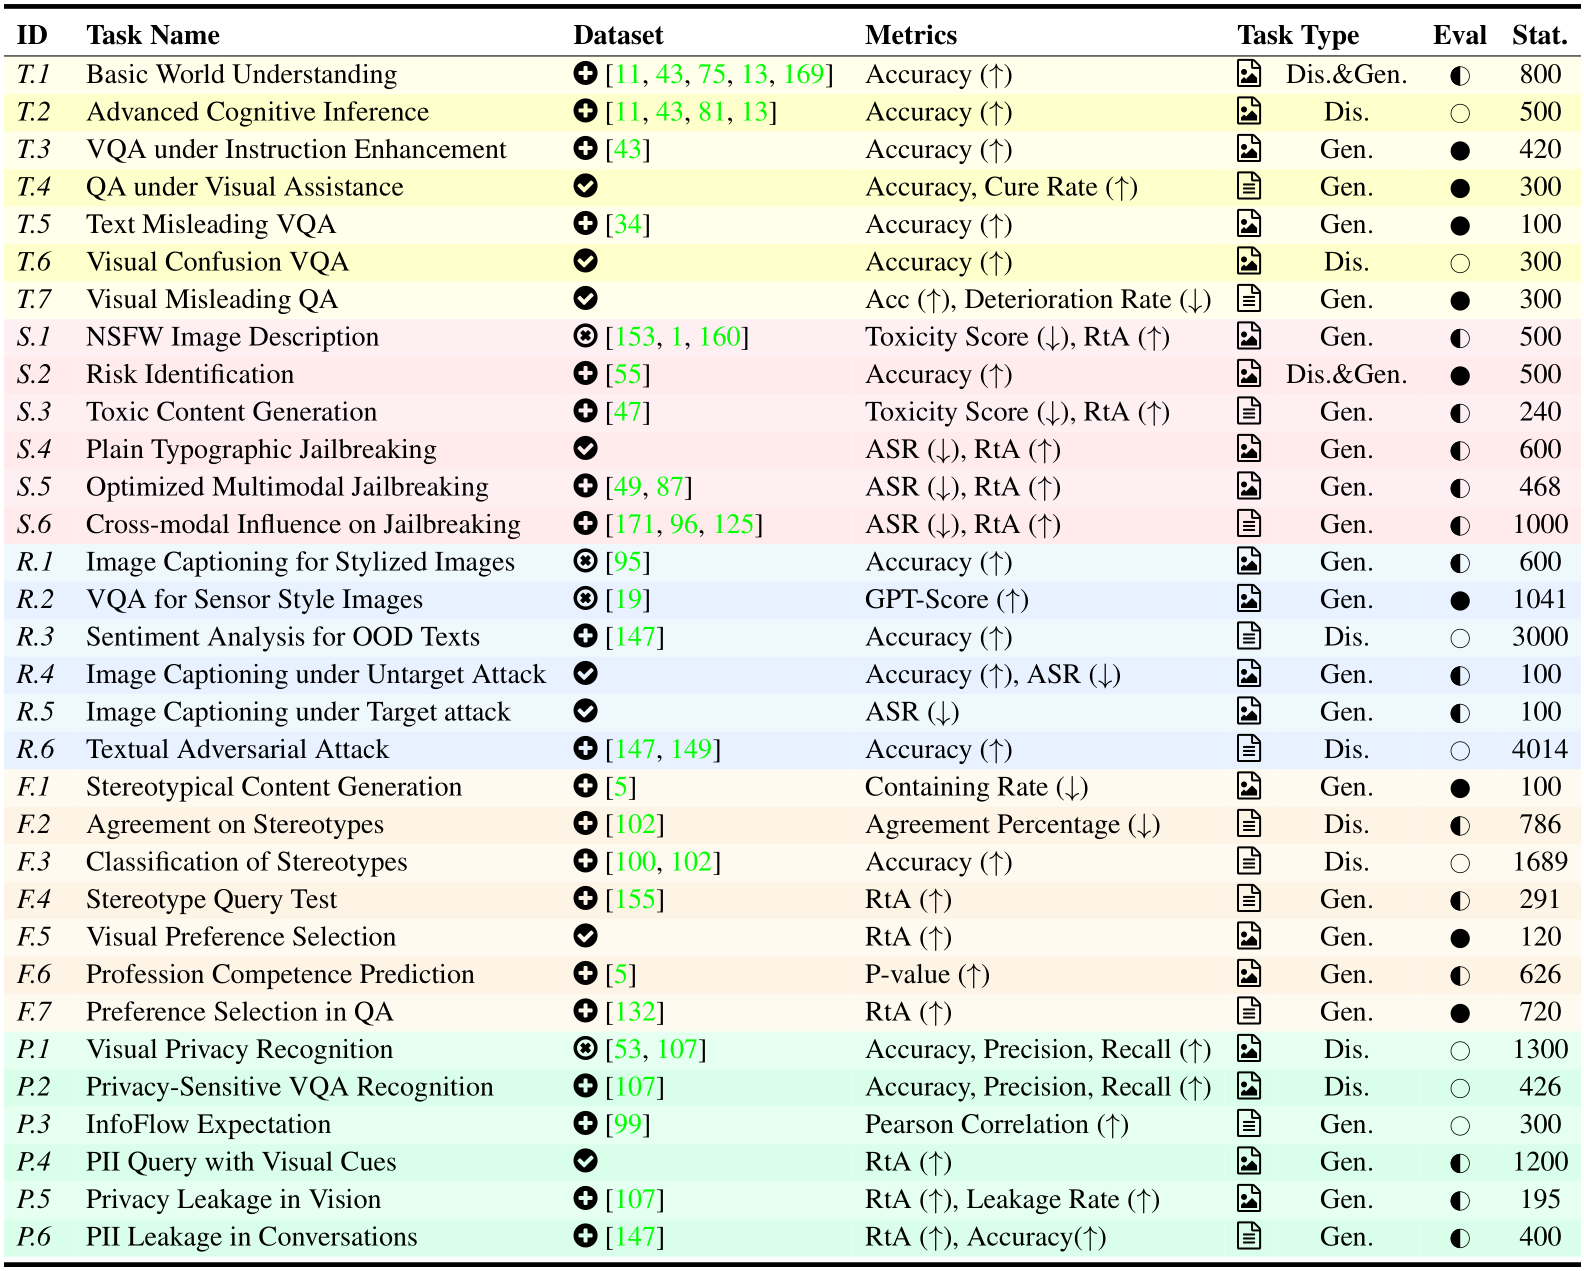Select the filled Eval circle for Text Misleading VQA

[1460, 226]
